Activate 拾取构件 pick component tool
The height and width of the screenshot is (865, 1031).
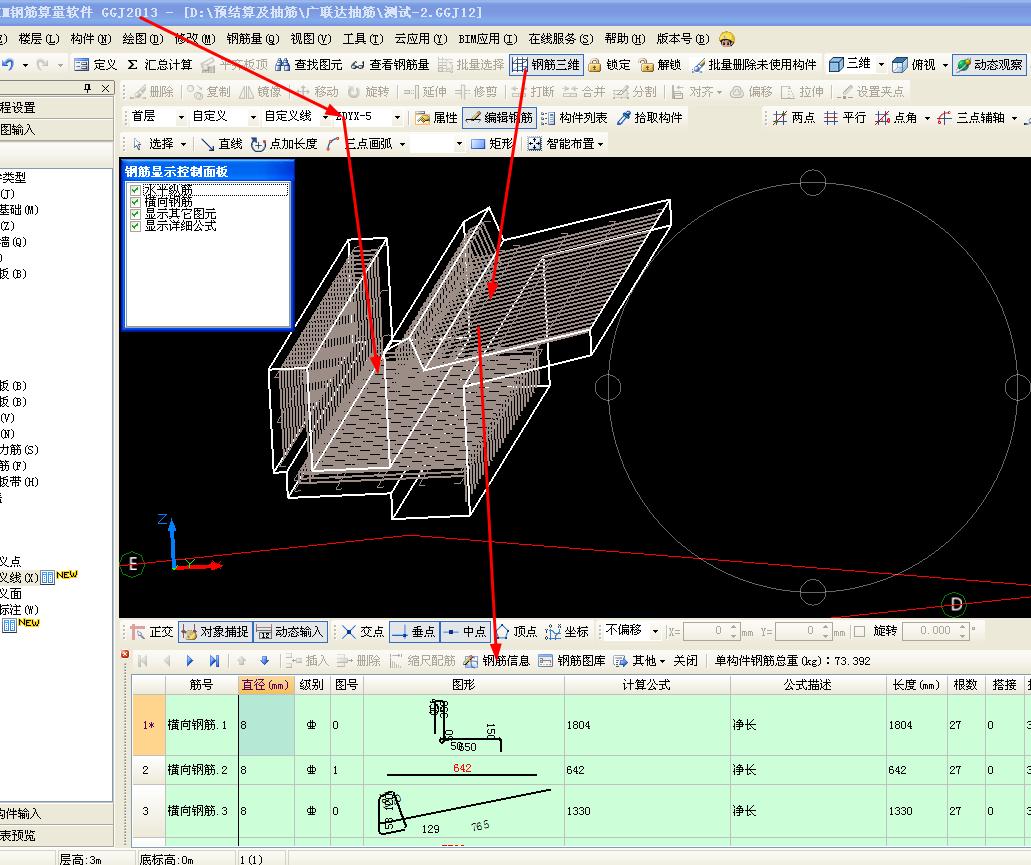(x=650, y=118)
